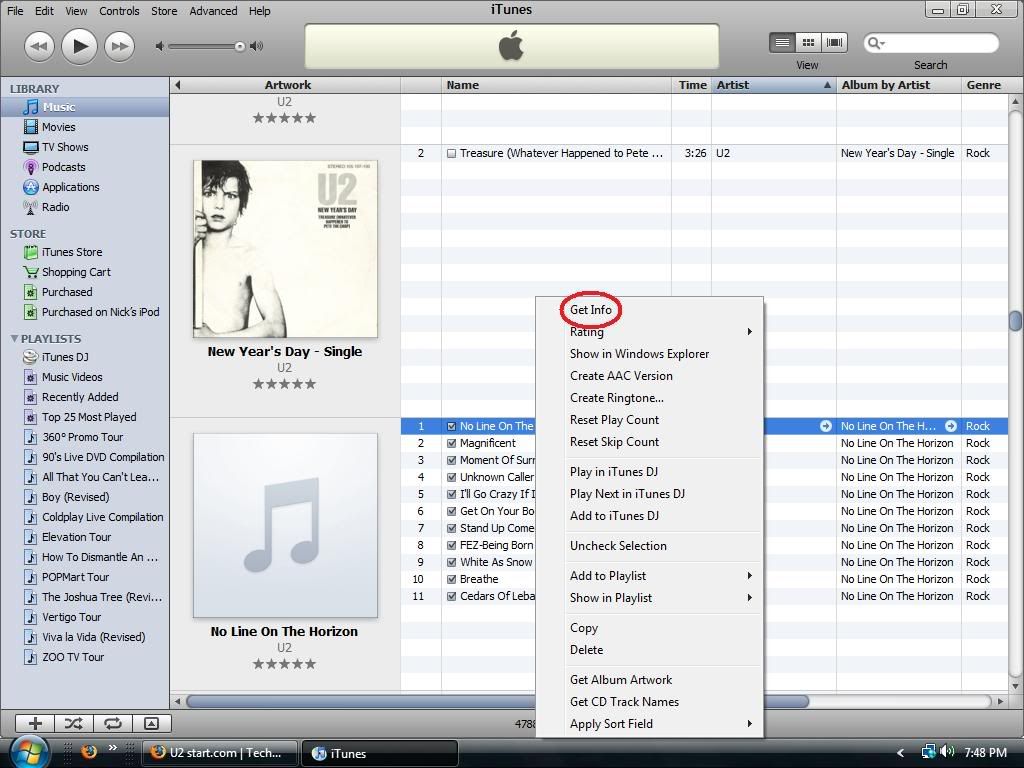This screenshot has width=1024, height=768.
Task: Open the Elevation Tour playlist
Action: coord(76,537)
